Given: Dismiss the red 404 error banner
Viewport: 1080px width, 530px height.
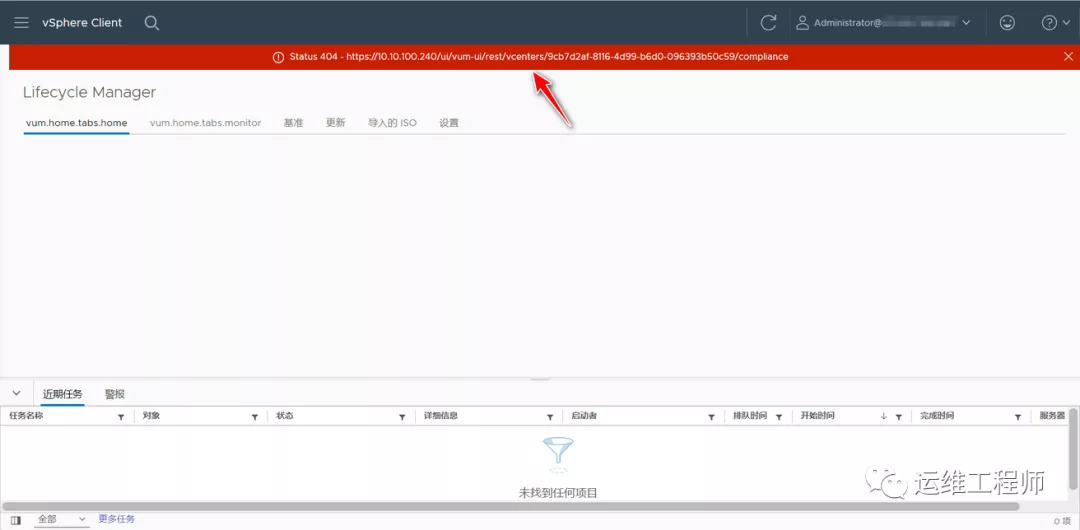Looking at the screenshot, I should (1068, 57).
